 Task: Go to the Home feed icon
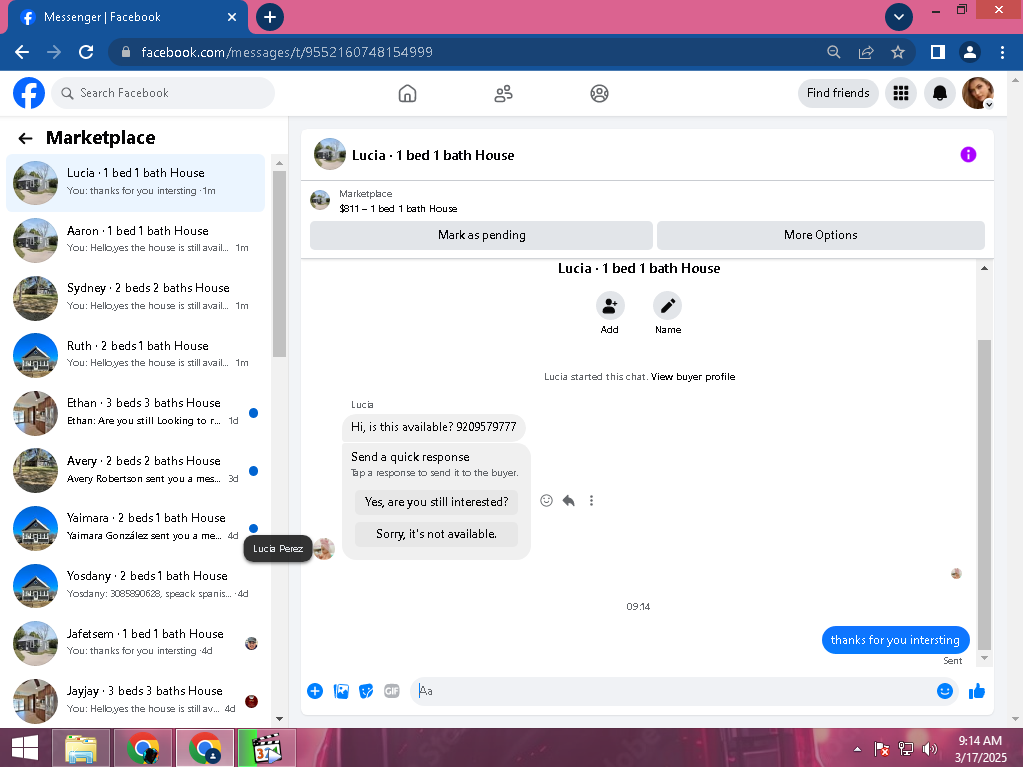pos(407,93)
